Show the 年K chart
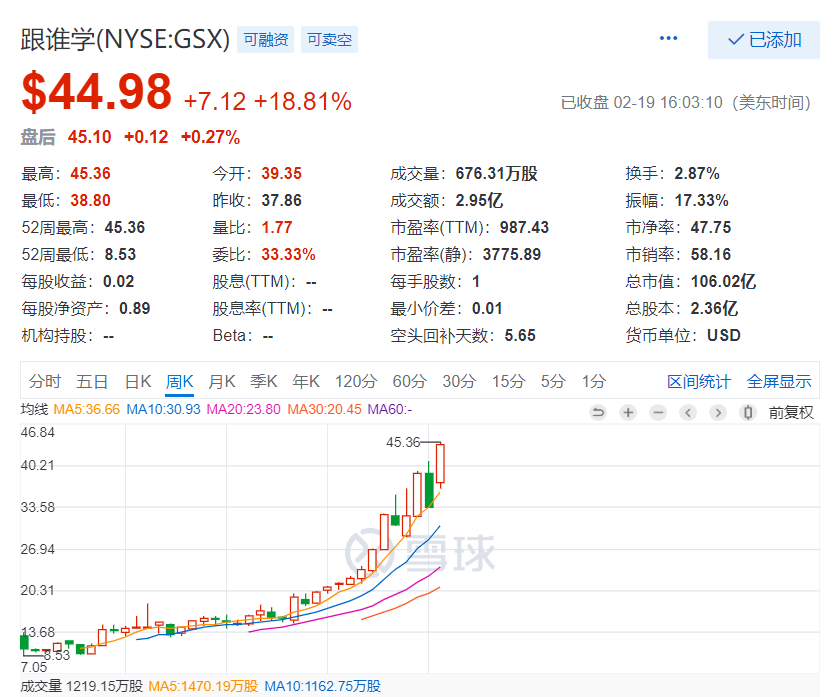This screenshot has width=839, height=697. pyautogui.click(x=306, y=381)
